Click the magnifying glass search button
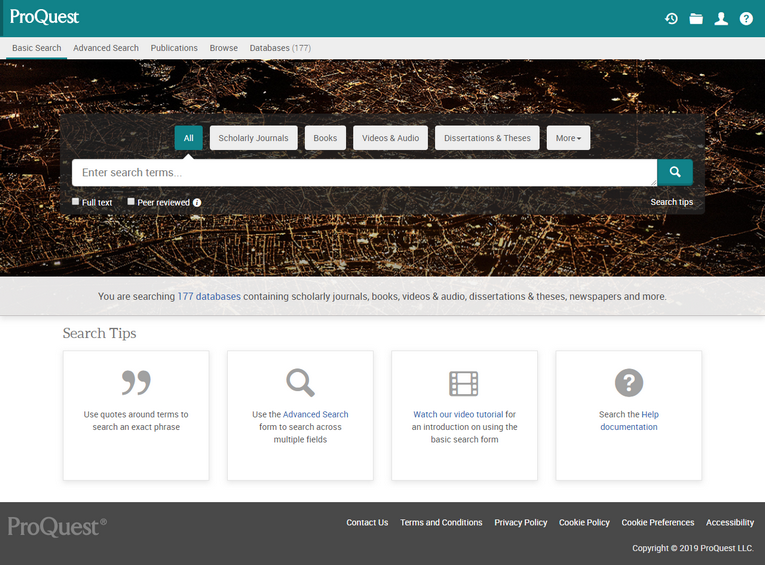This screenshot has width=765, height=565. pos(675,172)
